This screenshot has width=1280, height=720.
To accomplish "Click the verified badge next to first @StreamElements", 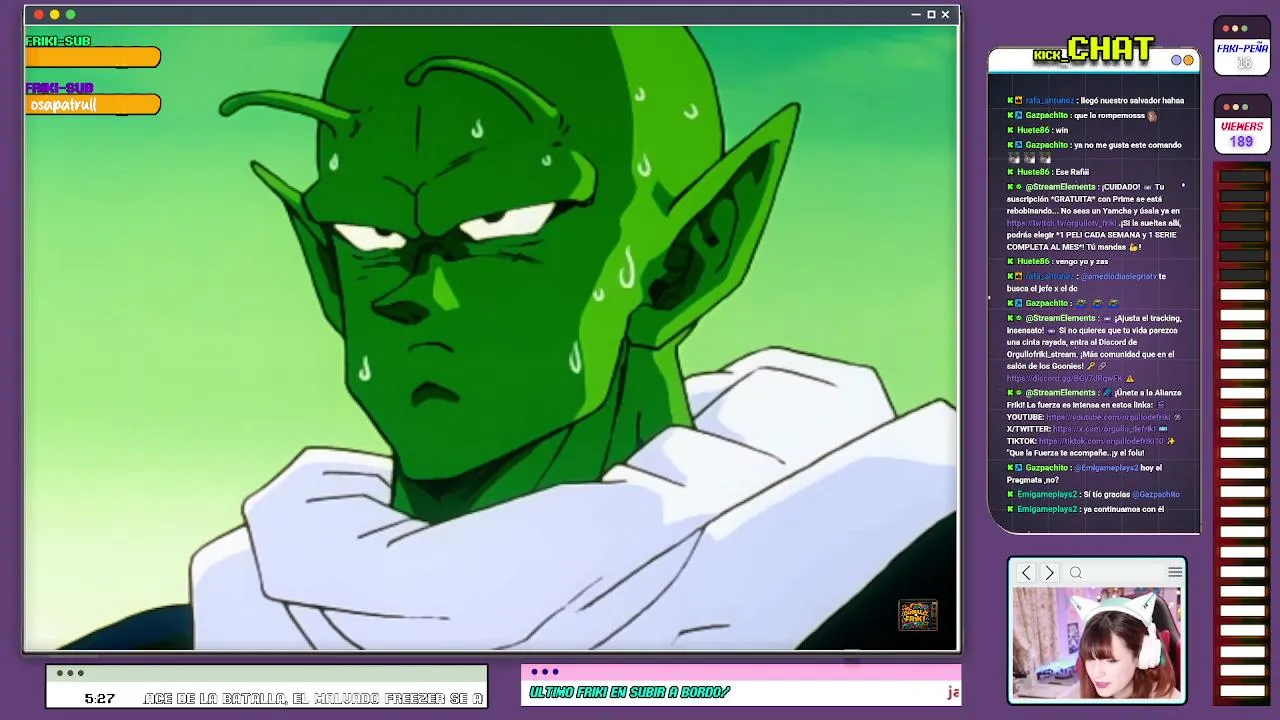I will (1018, 187).
